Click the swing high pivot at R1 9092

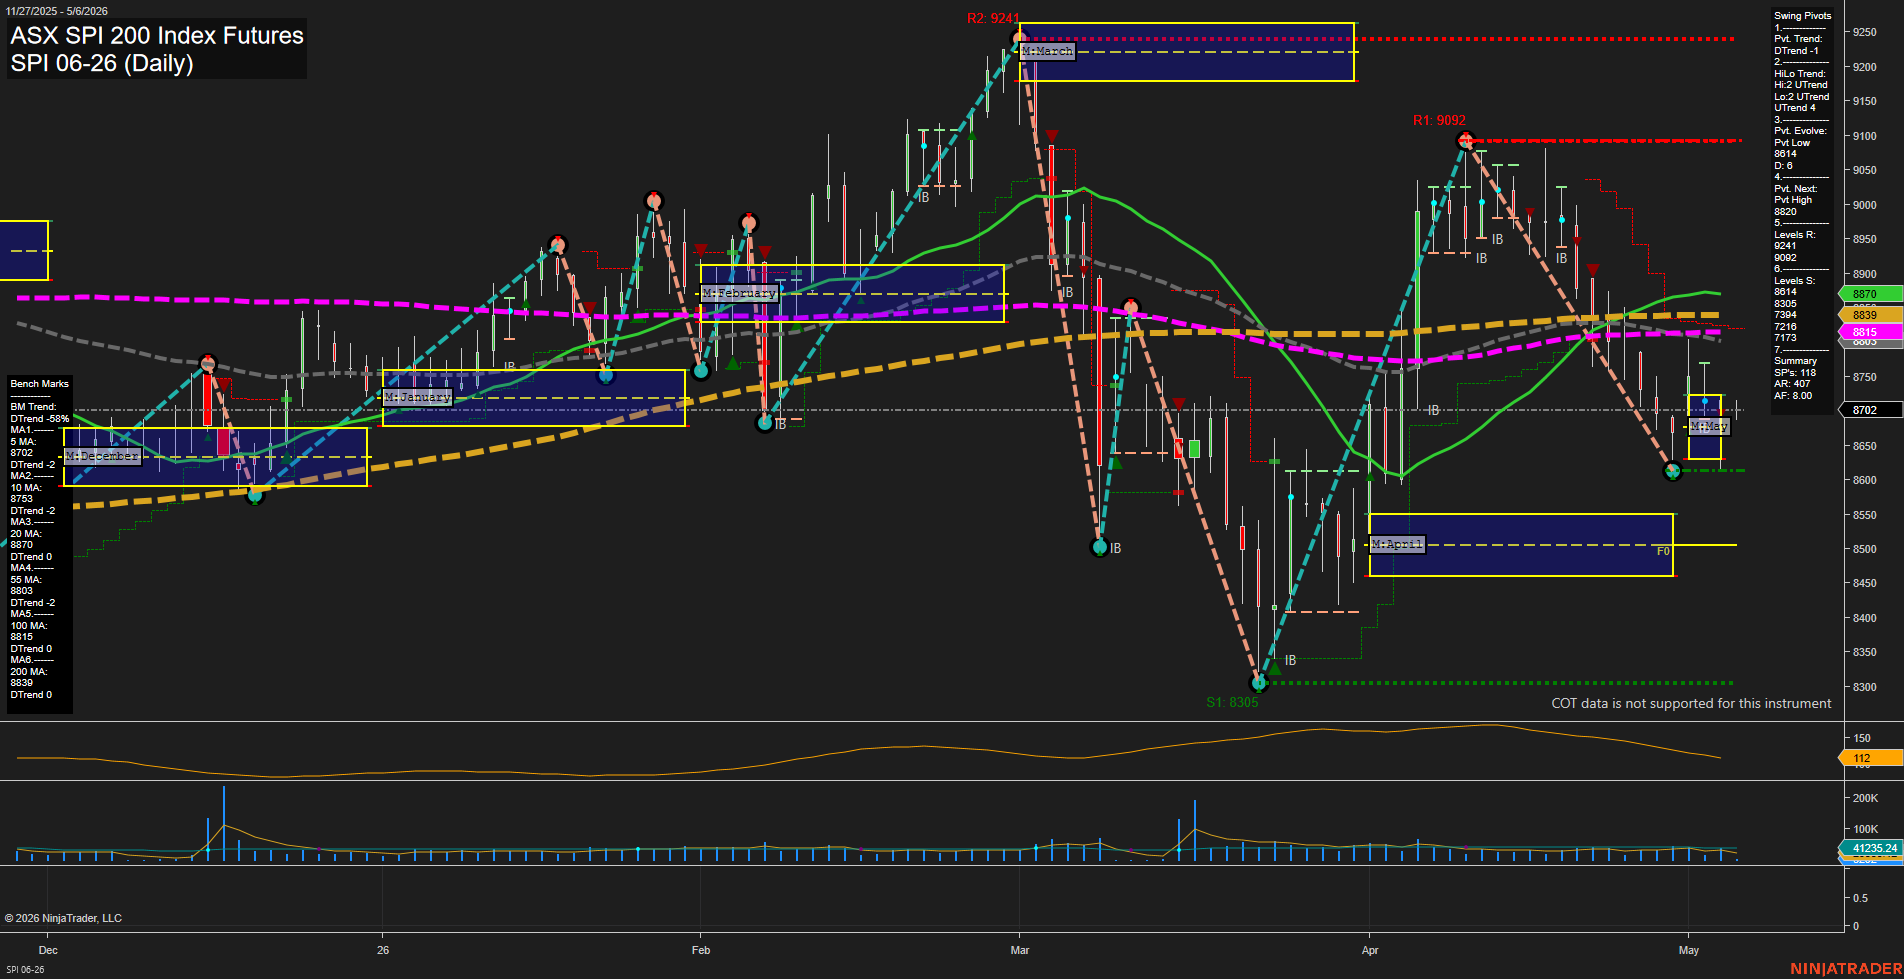tap(1465, 140)
